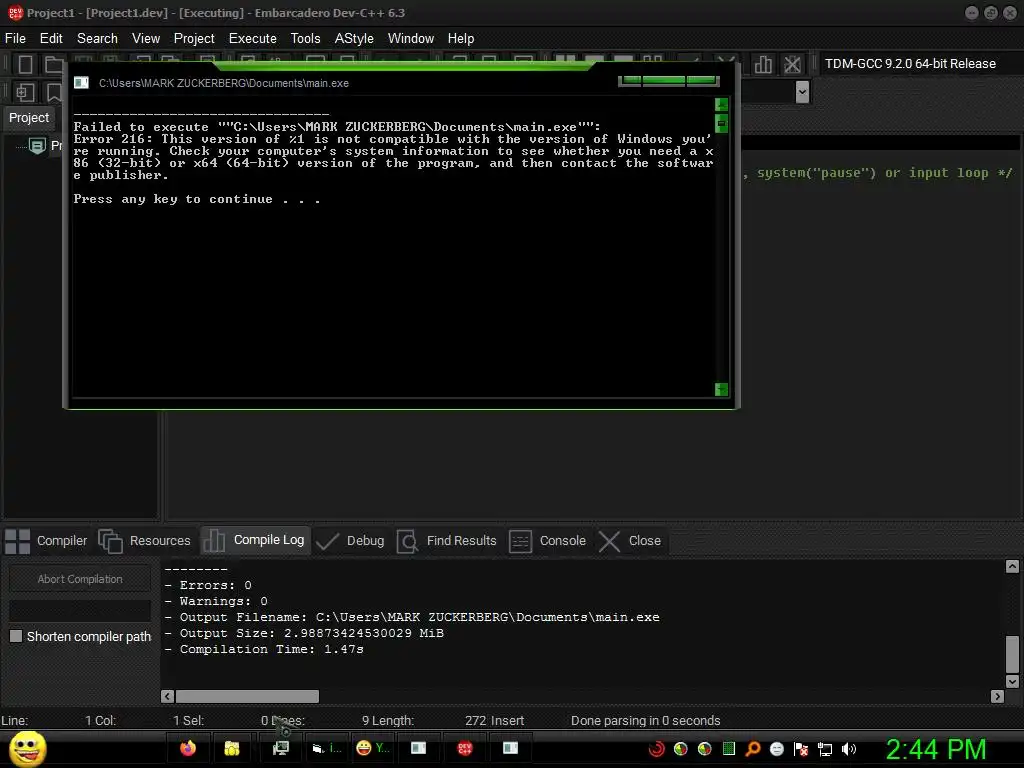Click the console window scroll down arrow
Viewport: 1024px width, 768px height.
click(722, 390)
